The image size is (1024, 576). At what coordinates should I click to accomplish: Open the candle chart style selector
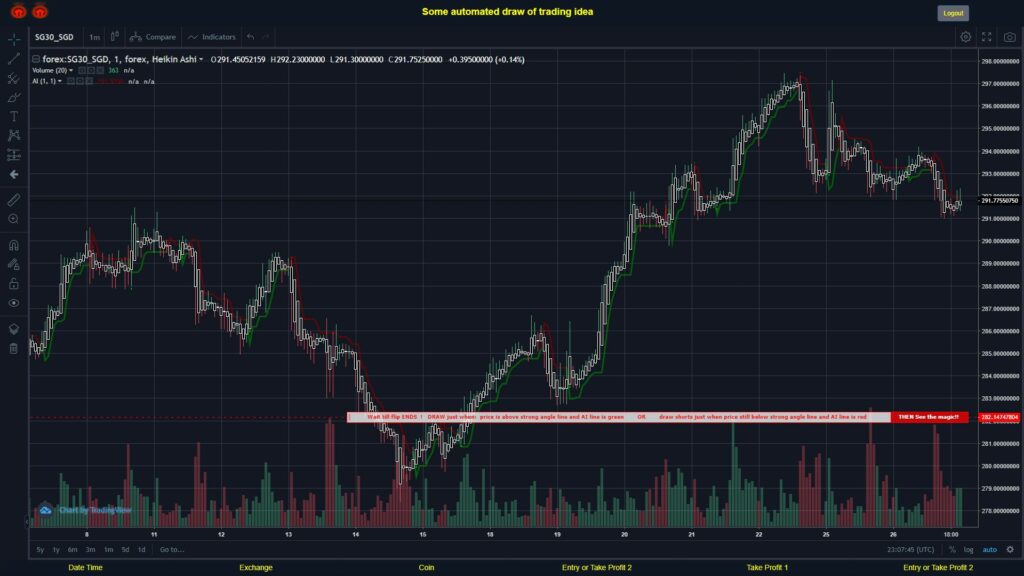114,37
